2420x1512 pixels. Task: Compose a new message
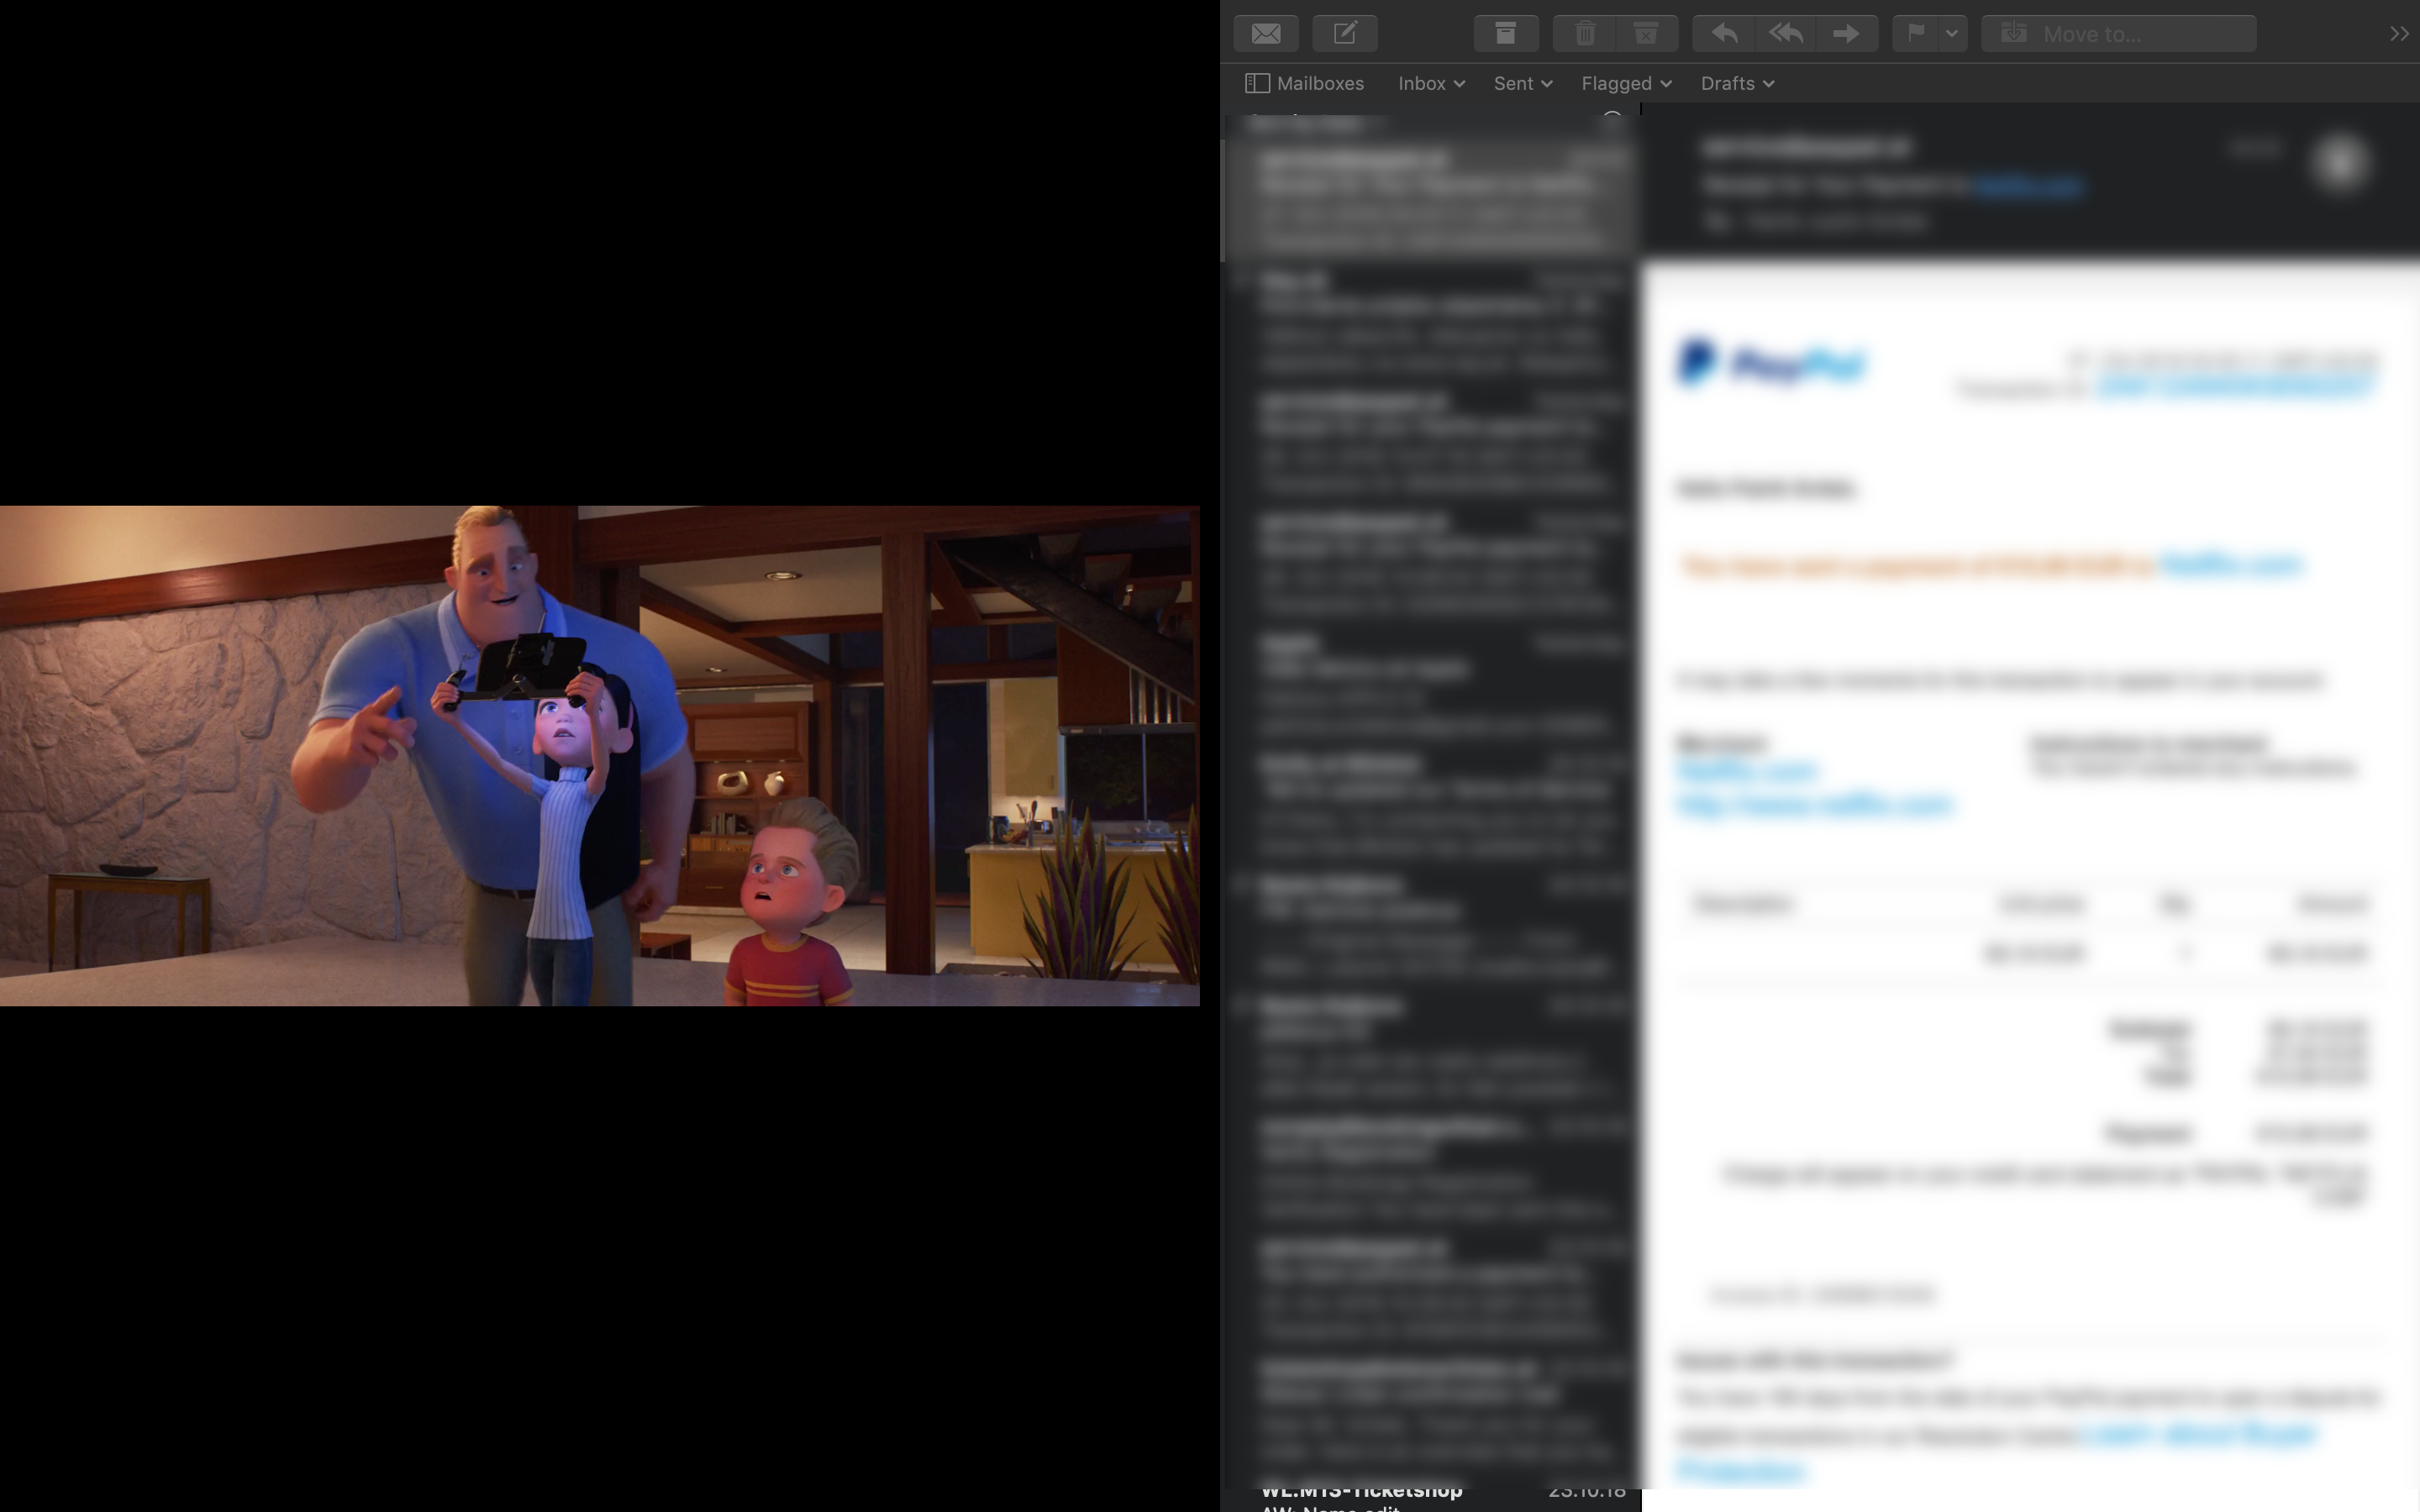1345,33
